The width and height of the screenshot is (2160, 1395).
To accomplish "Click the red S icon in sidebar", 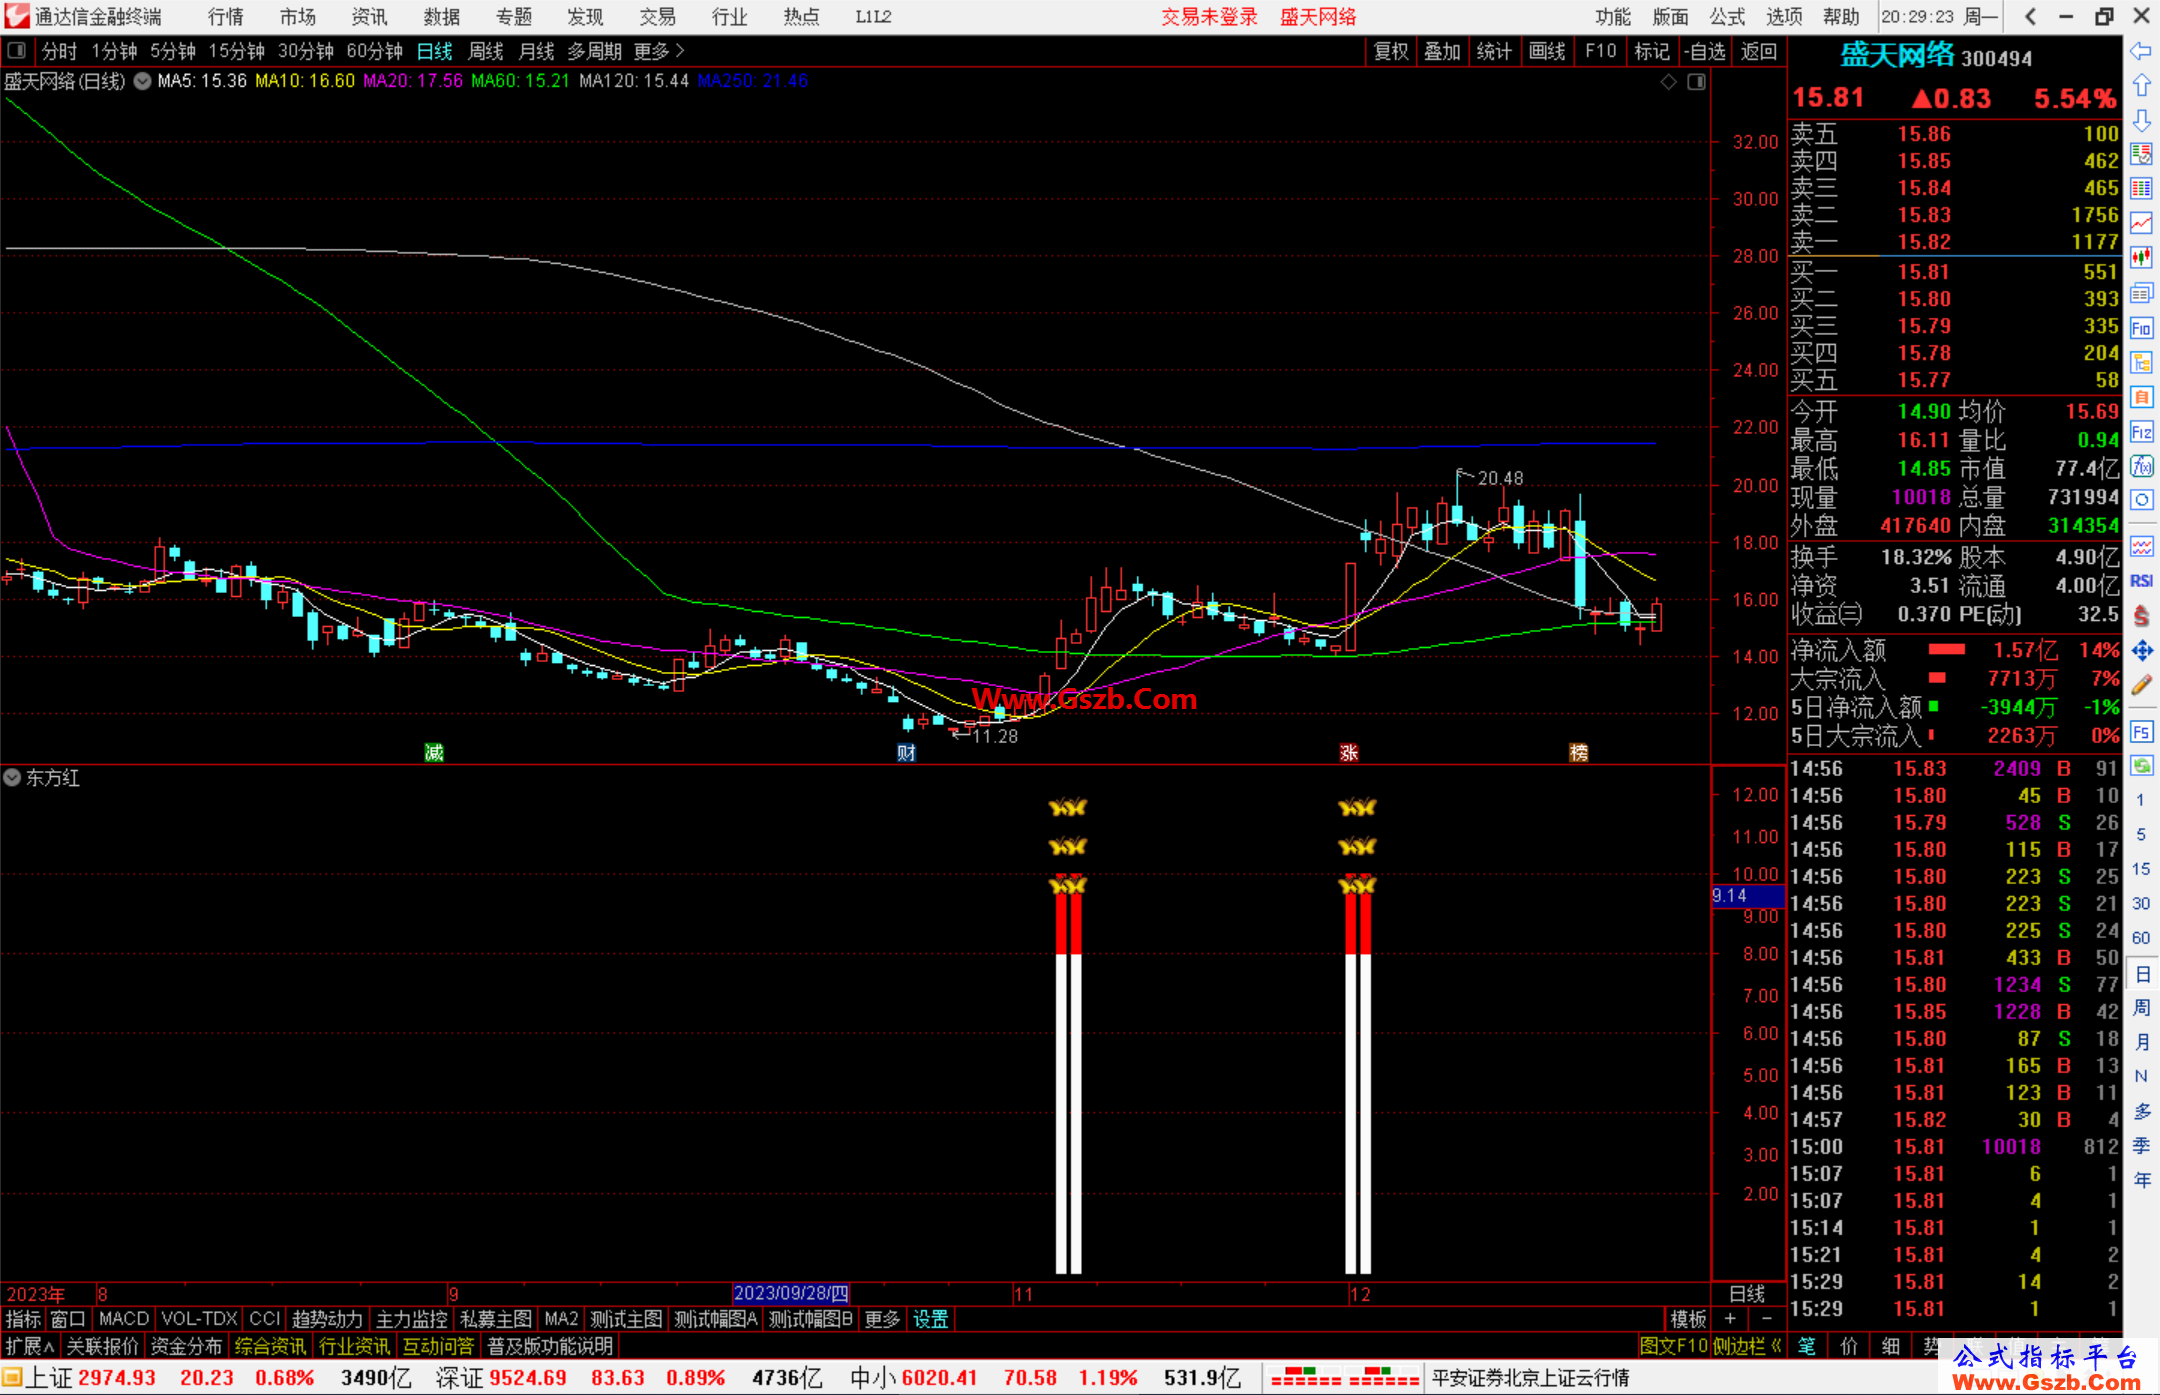I will (x=2141, y=616).
